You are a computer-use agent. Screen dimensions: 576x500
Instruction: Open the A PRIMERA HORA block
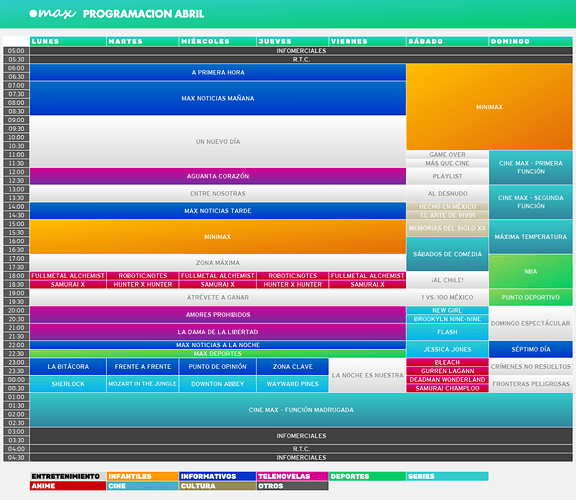point(218,72)
